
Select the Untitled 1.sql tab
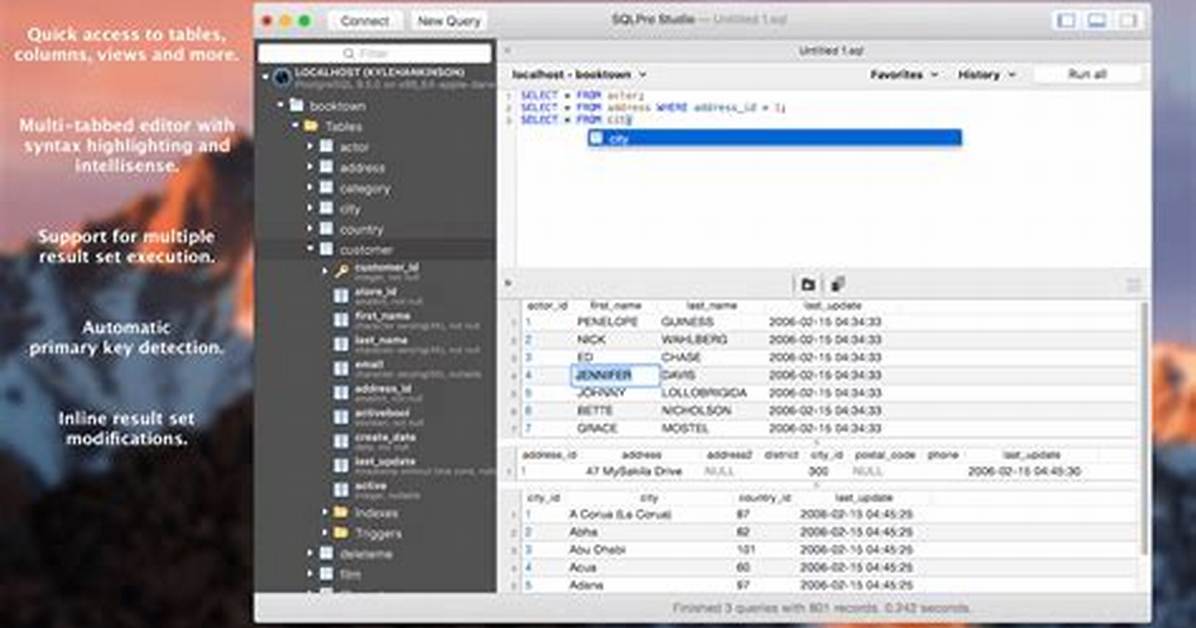831,50
